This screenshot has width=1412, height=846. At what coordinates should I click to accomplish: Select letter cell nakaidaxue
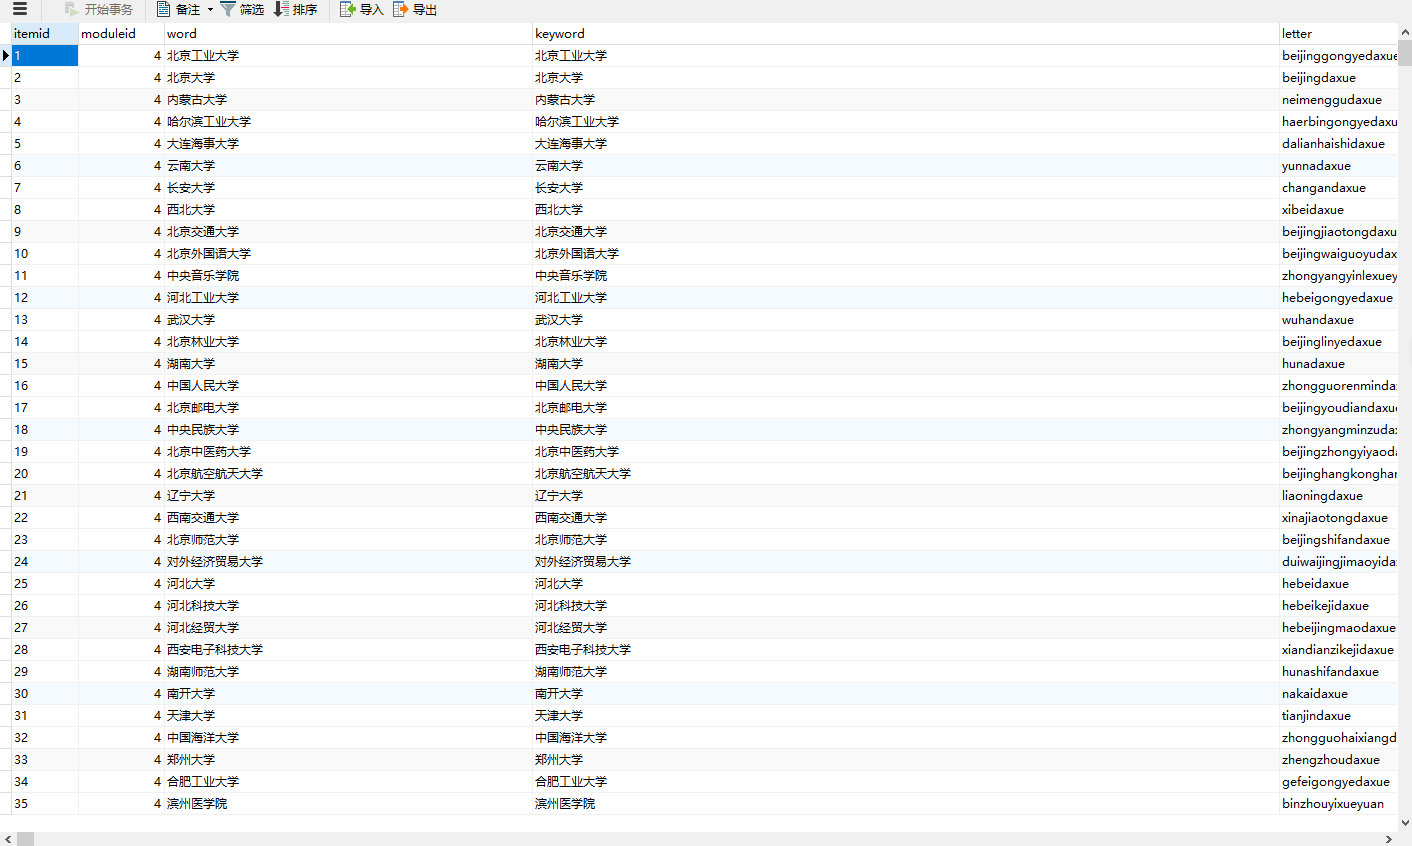(x=1338, y=693)
